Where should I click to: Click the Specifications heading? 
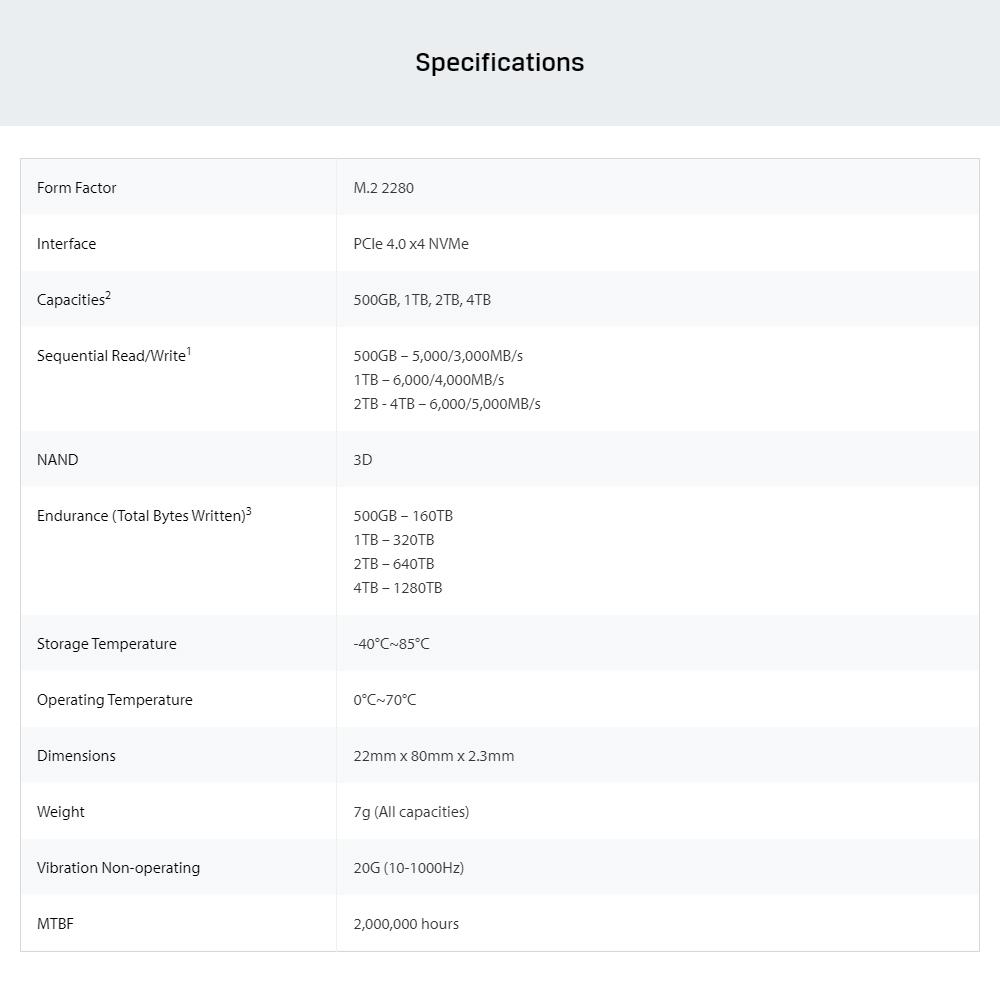pyautogui.click(x=499, y=62)
